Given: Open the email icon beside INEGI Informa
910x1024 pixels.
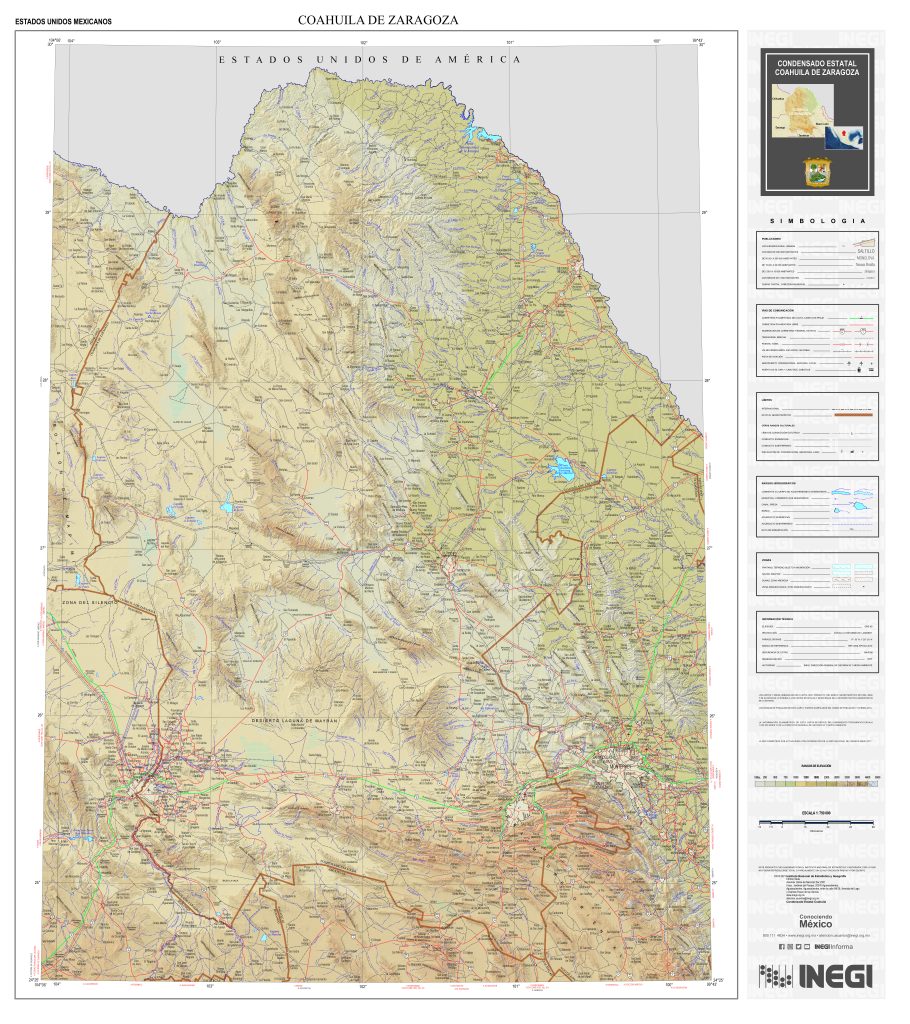Looking at the screenshot, I should 807,947.
